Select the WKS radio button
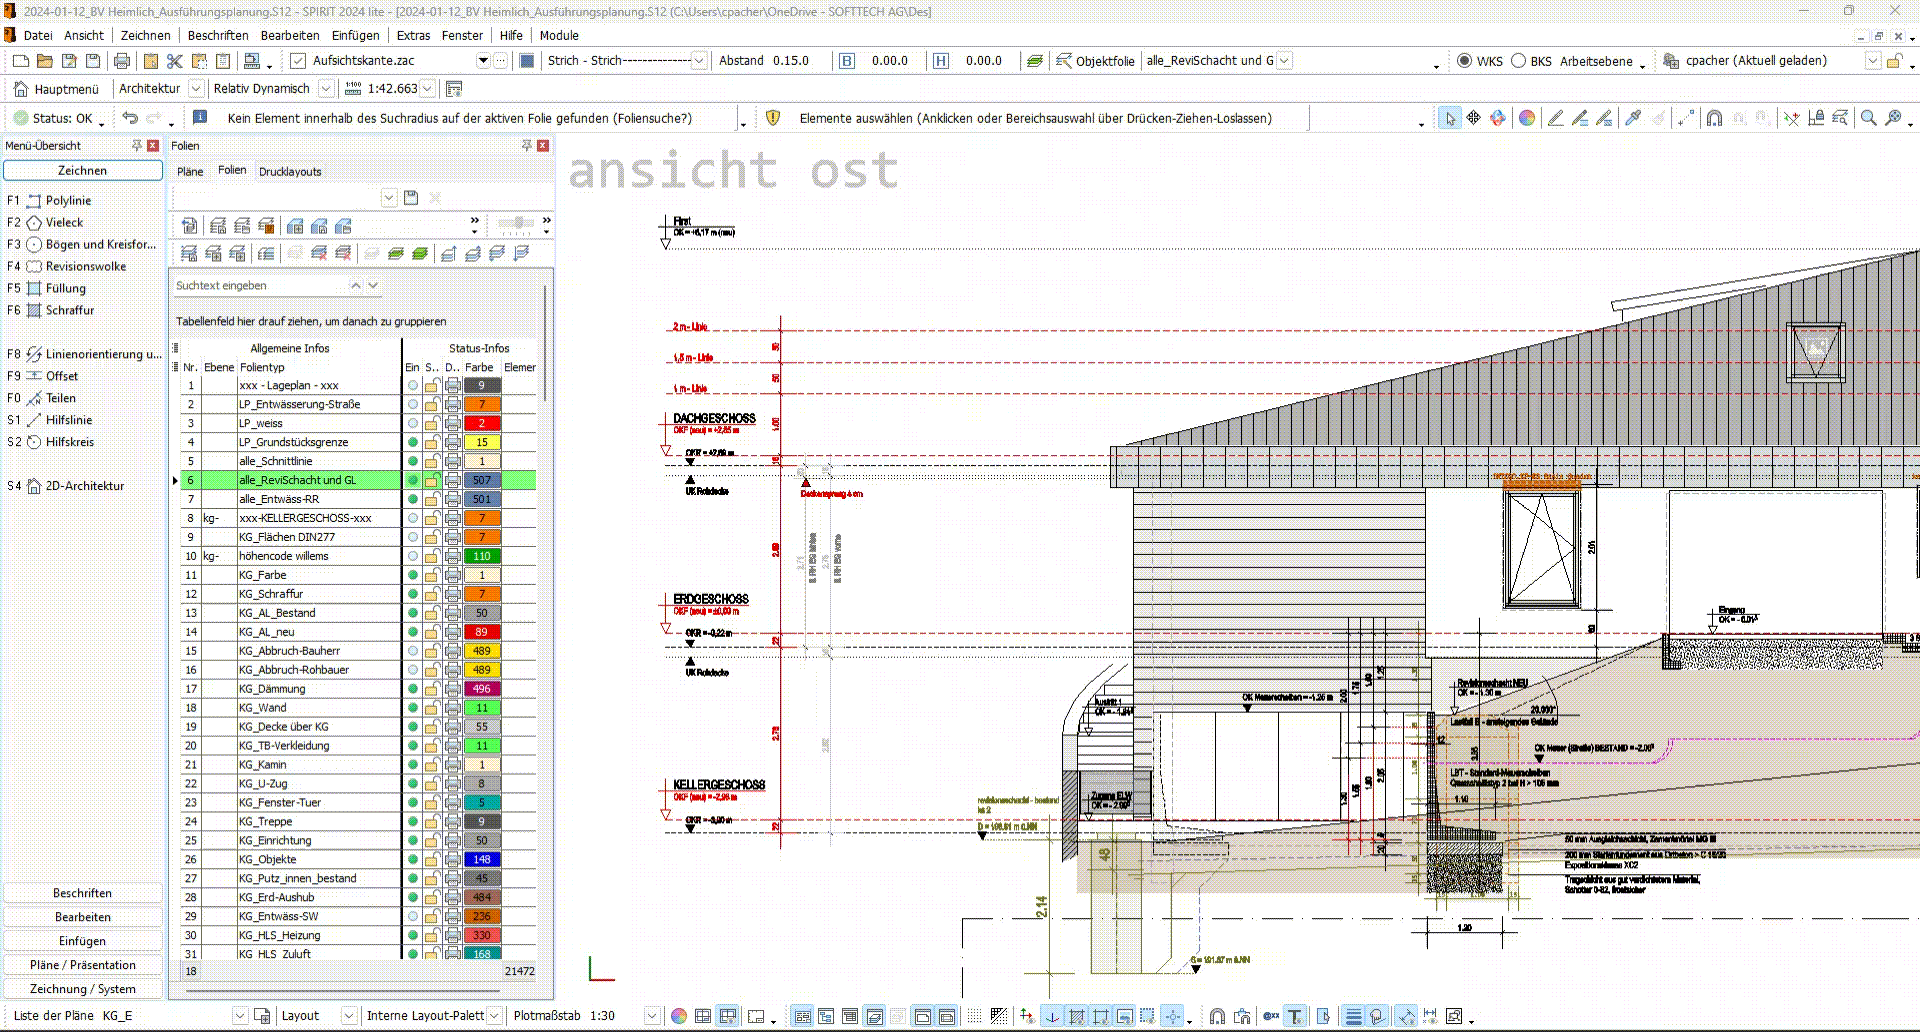 [1462, 60]
